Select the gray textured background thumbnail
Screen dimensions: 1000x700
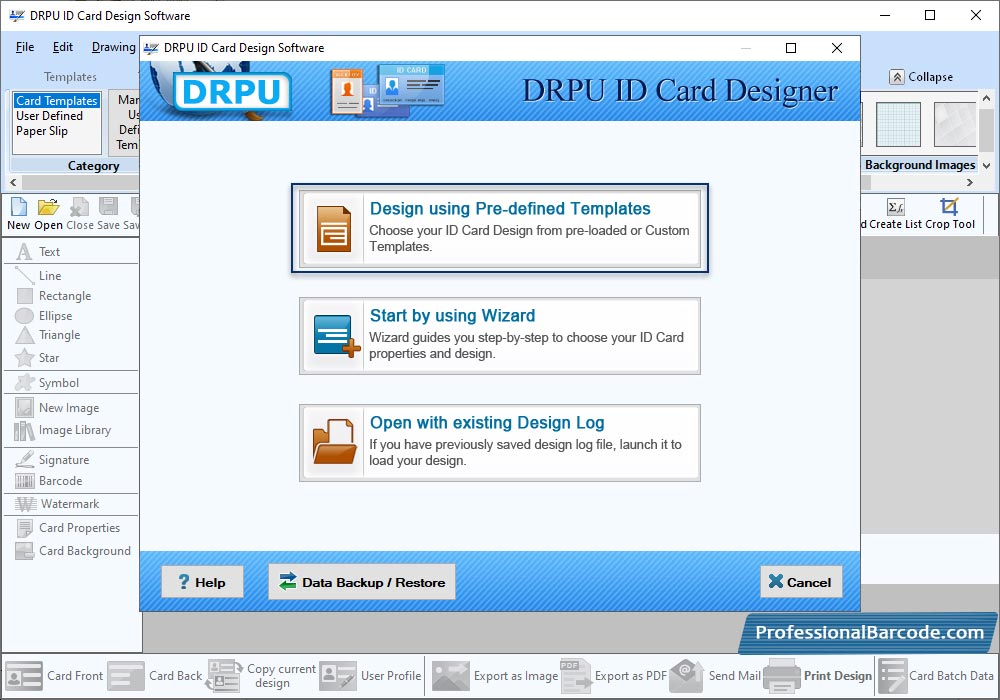point(955,124)
